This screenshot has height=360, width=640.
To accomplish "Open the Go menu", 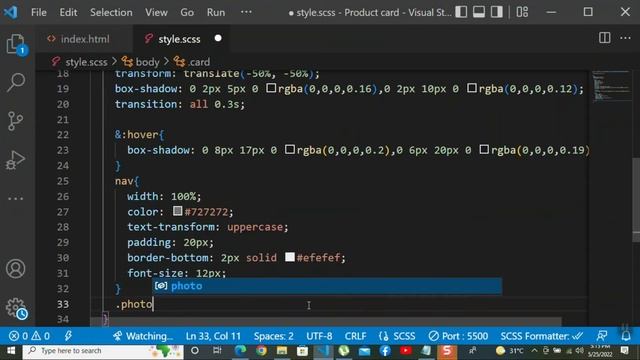I will [187, 12].
